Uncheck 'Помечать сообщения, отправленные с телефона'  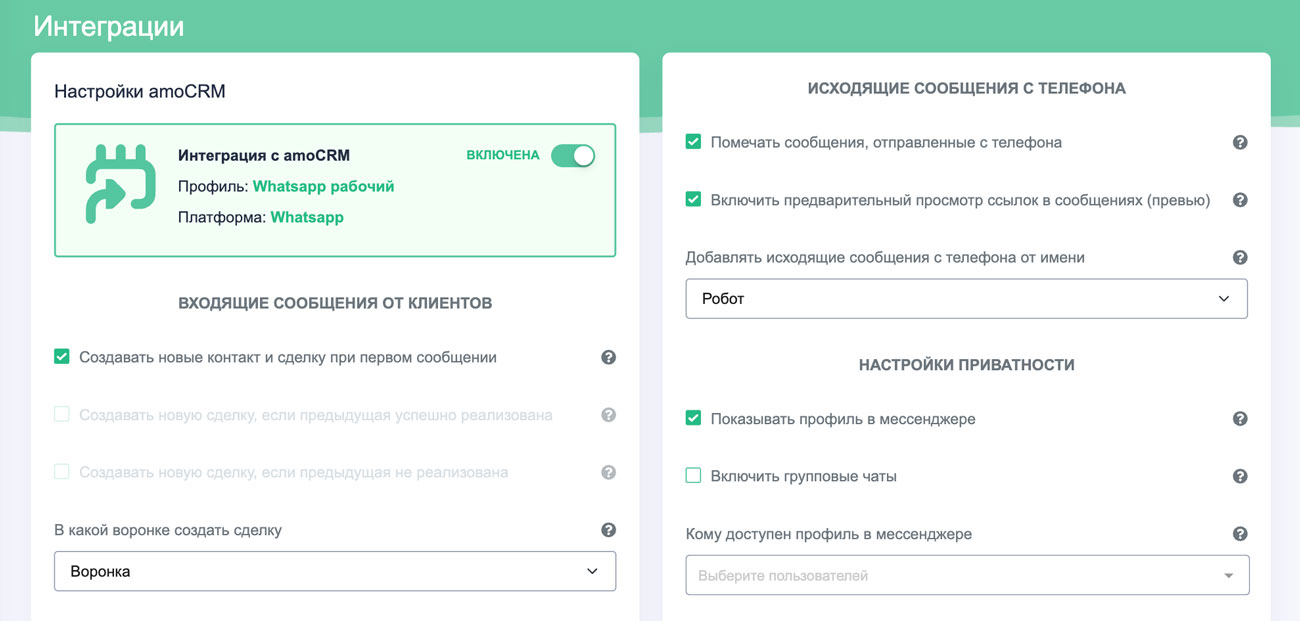coord(693,142)
